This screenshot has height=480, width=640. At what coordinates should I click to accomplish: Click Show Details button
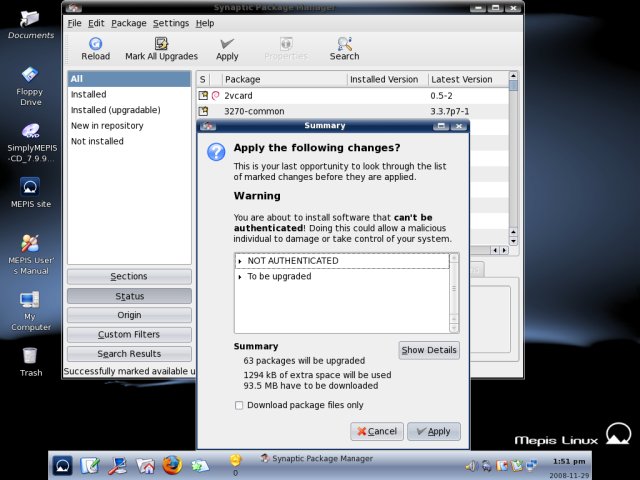coord(428,350)
